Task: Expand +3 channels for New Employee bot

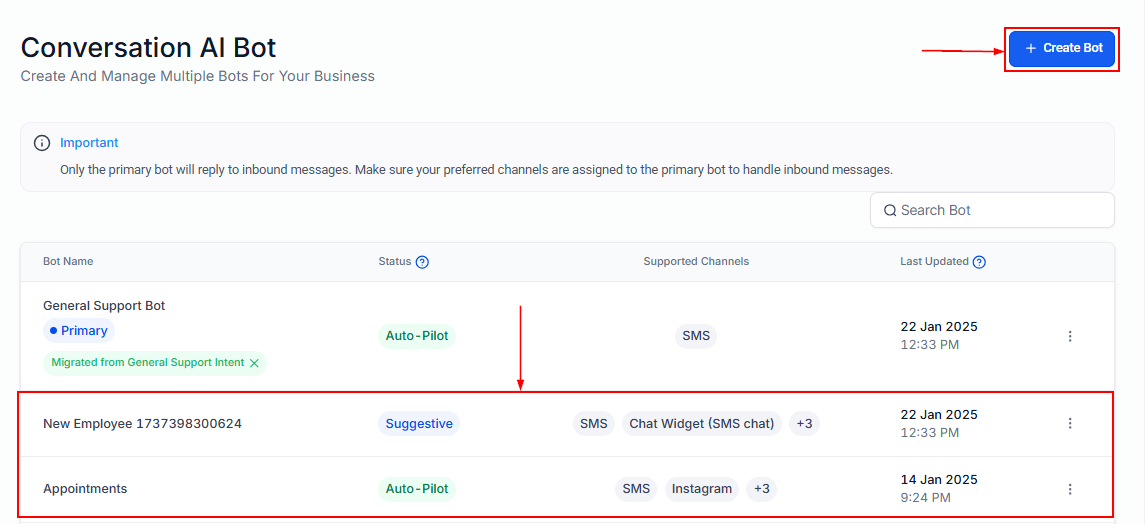Action: pyautogui.click(x=804, y=423)
